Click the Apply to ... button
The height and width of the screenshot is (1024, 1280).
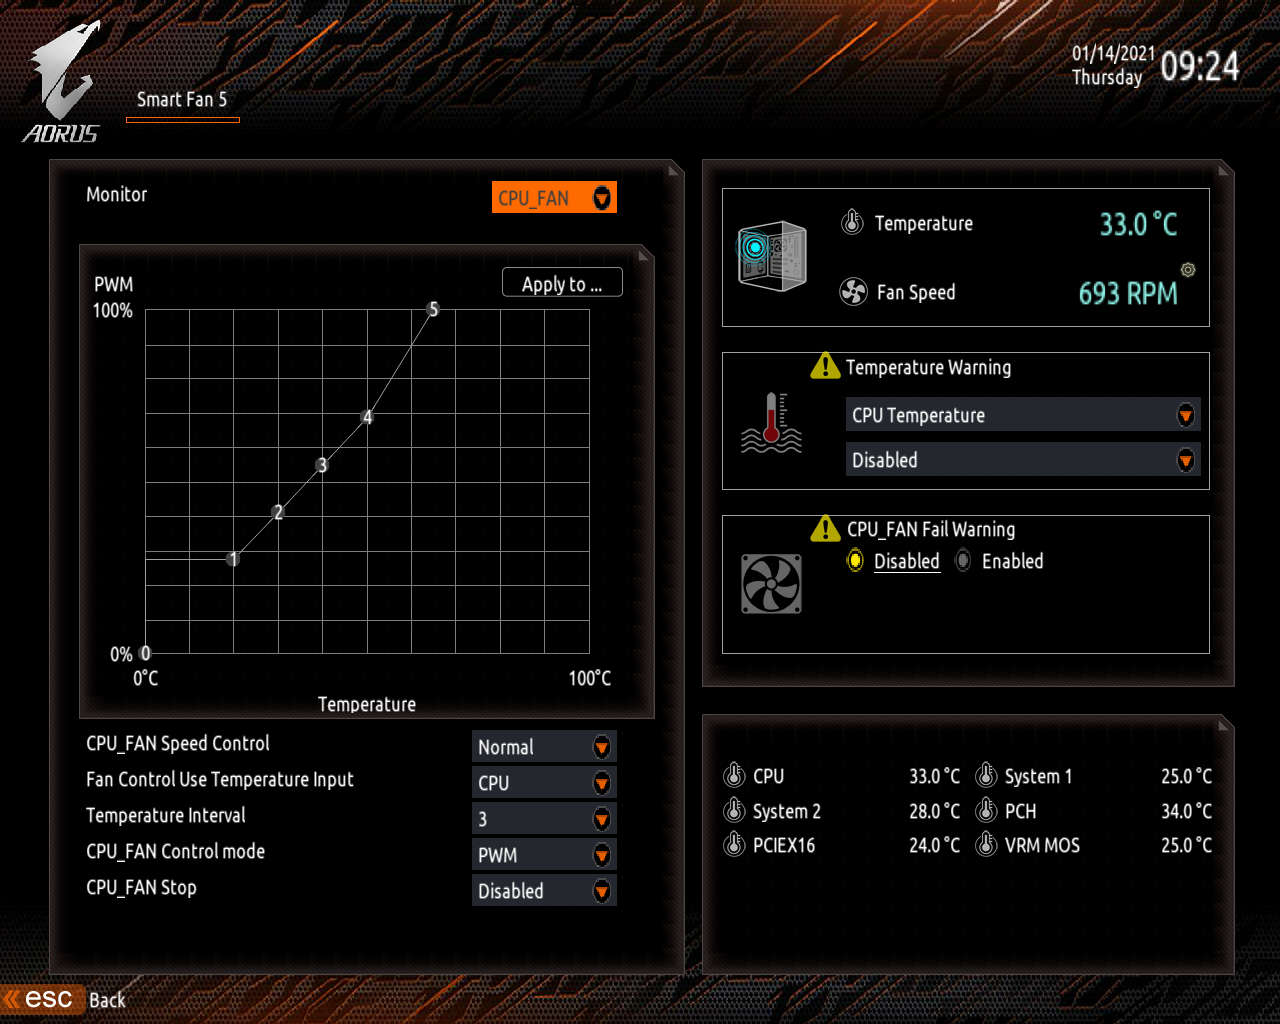562,284
